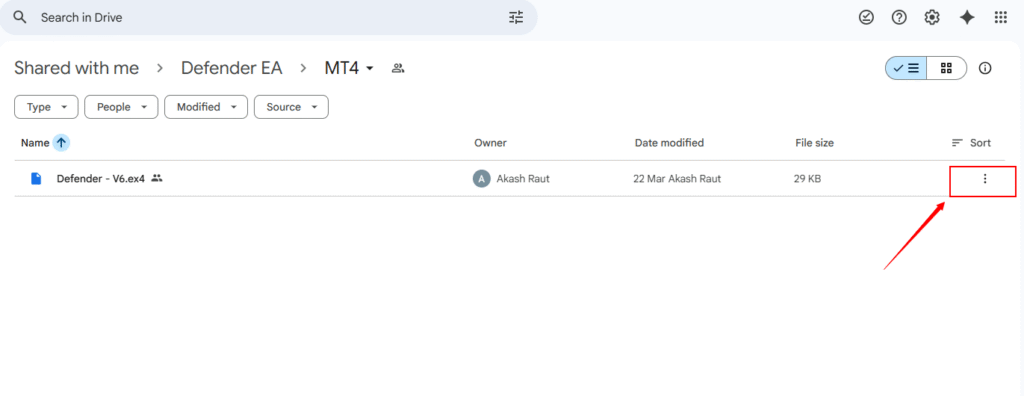Switch to list layout view
Screen dimensions: 1024x396
[906, 68]
